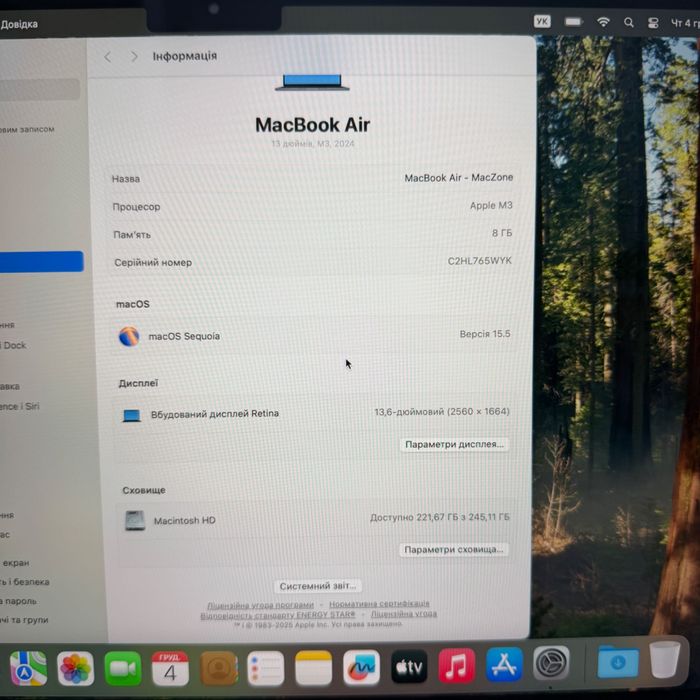The image size is (700, 700).
Task: Click System Settings gear in Dock
Action: click(551, 663)
